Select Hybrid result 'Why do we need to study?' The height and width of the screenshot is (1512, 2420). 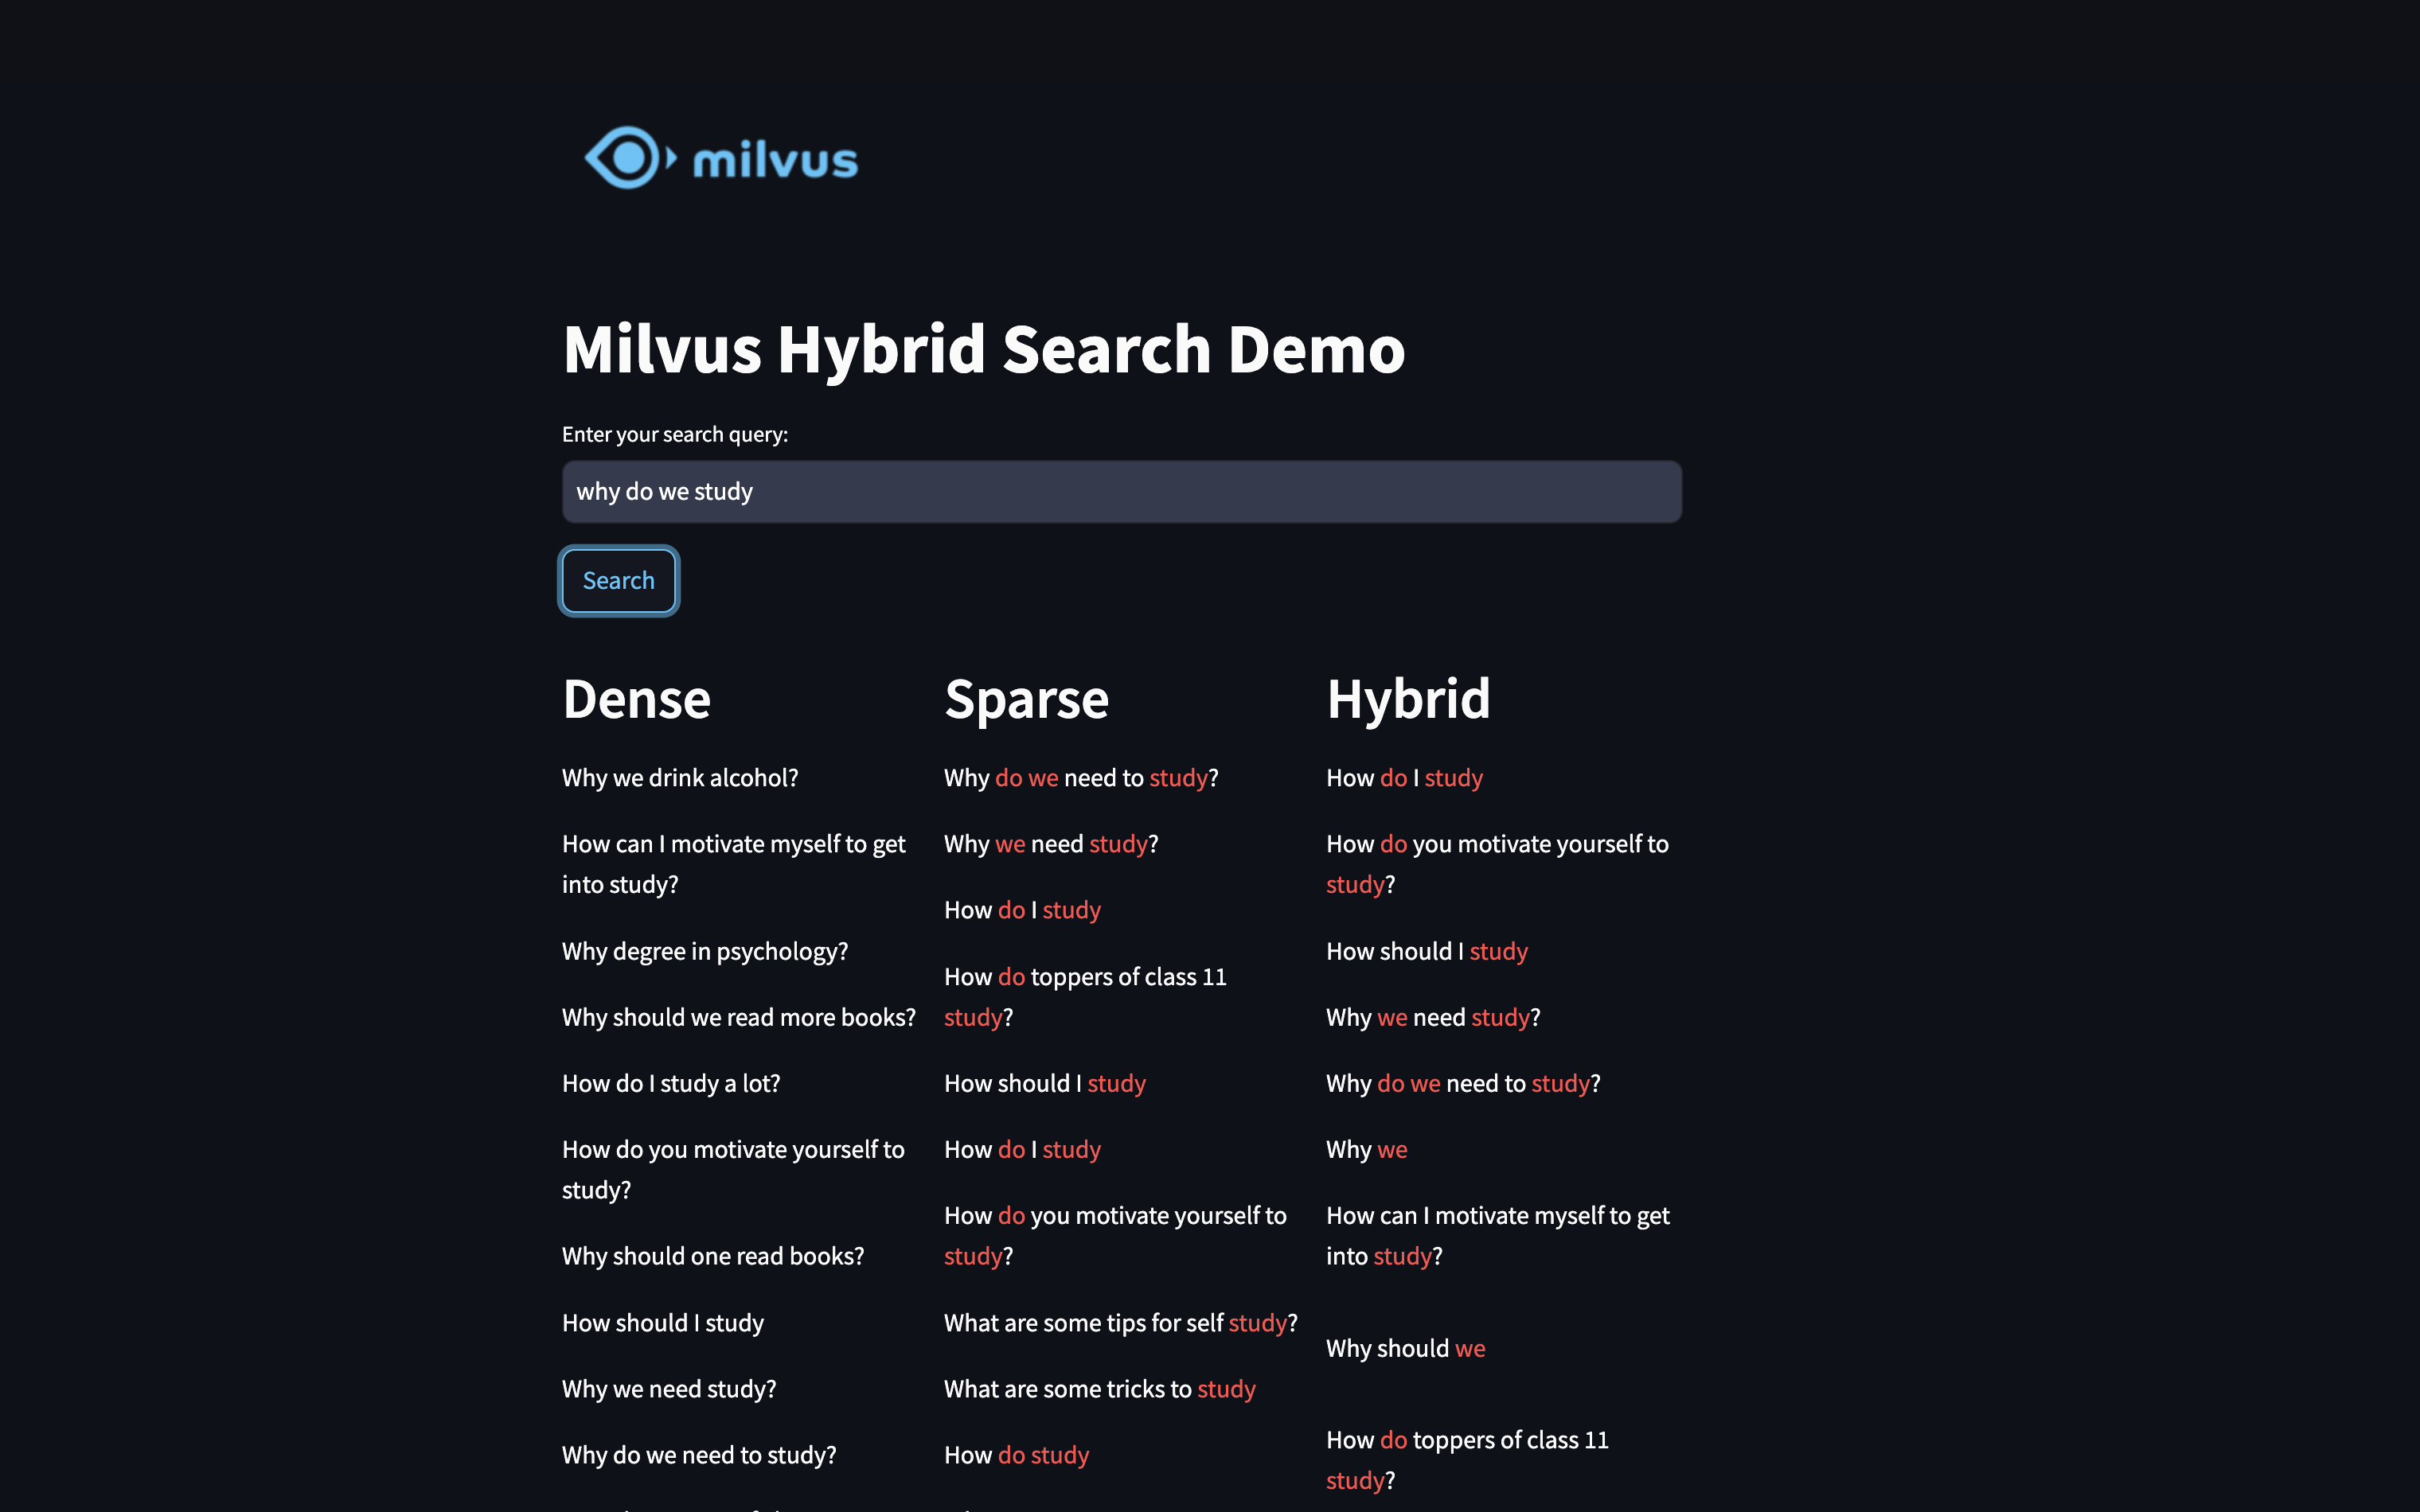click(x=1463, y=1084)
